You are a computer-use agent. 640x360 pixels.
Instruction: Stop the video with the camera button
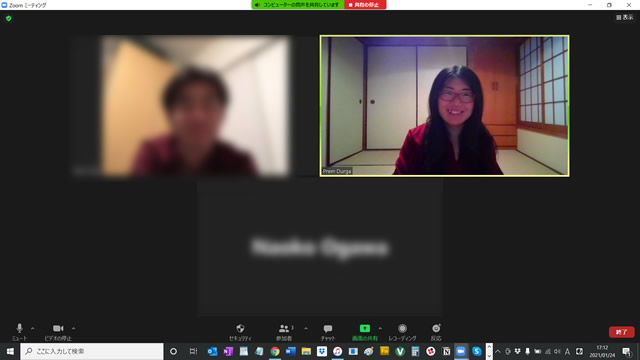pos(58,332)
